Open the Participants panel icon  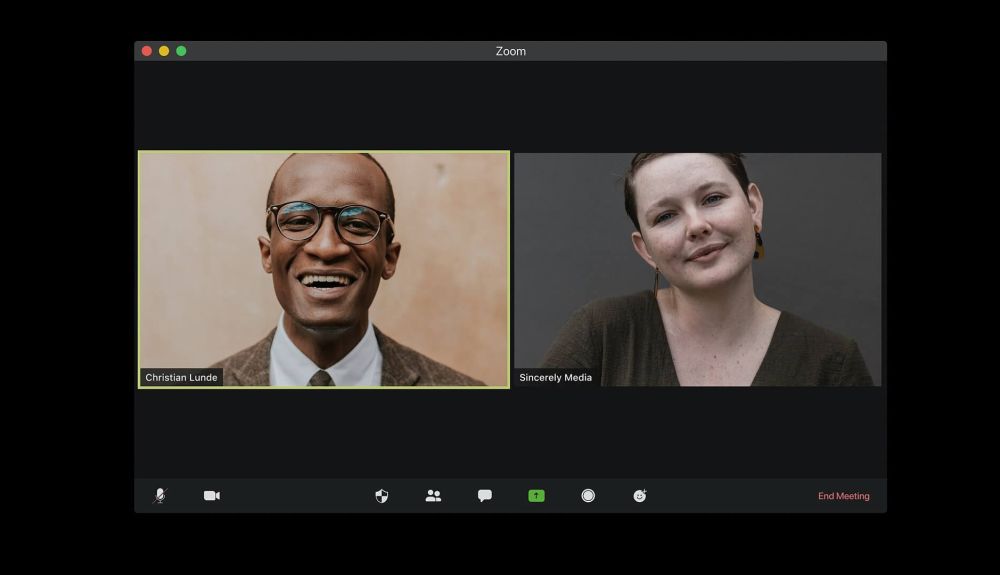click(x=433, y=495)
